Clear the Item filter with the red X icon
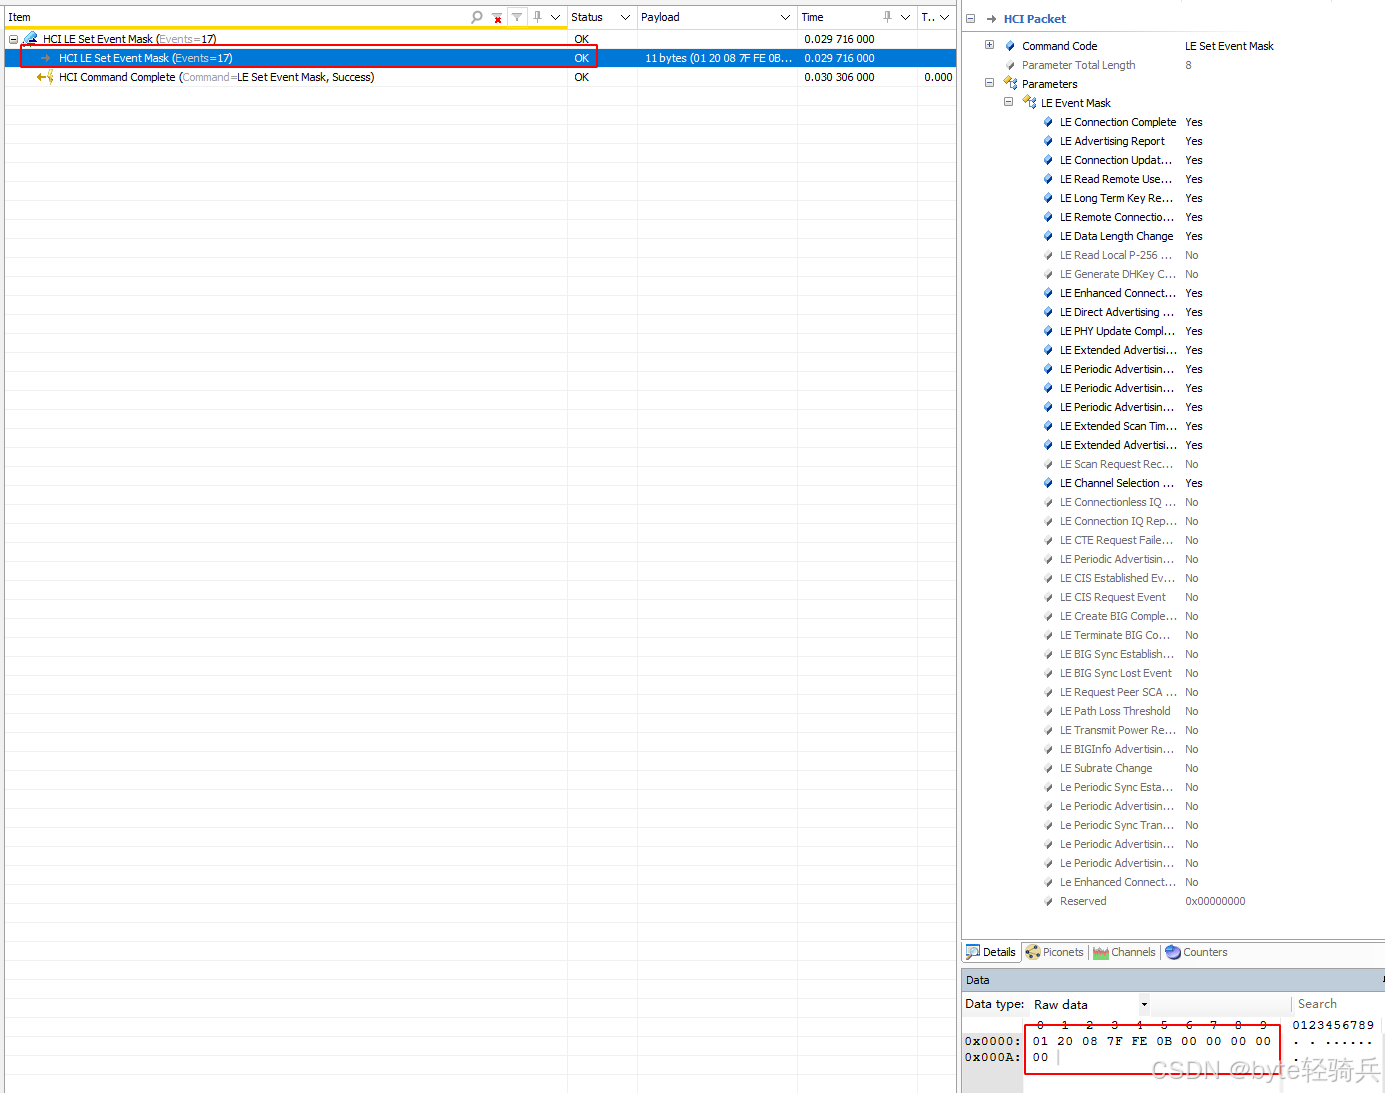1385x1093 pixels. [x=497, y=17]
